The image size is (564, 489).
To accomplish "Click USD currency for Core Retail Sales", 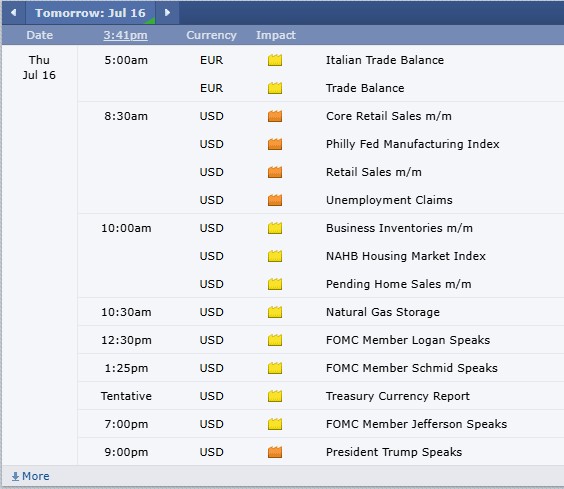I will click(x=212, y=116).
